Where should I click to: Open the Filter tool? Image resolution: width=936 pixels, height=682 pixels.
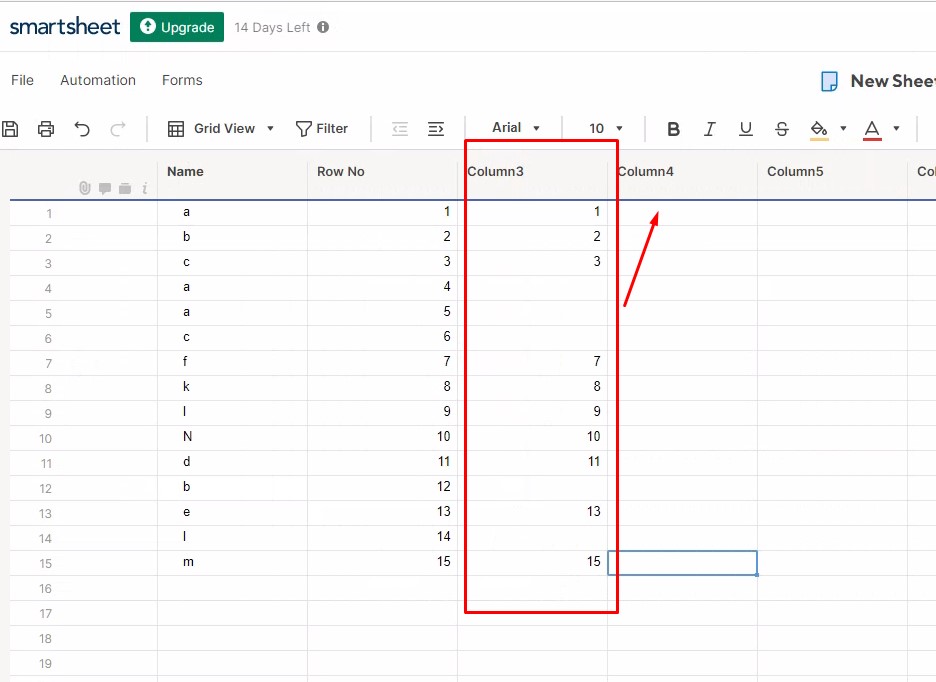[x=322, y=128]
